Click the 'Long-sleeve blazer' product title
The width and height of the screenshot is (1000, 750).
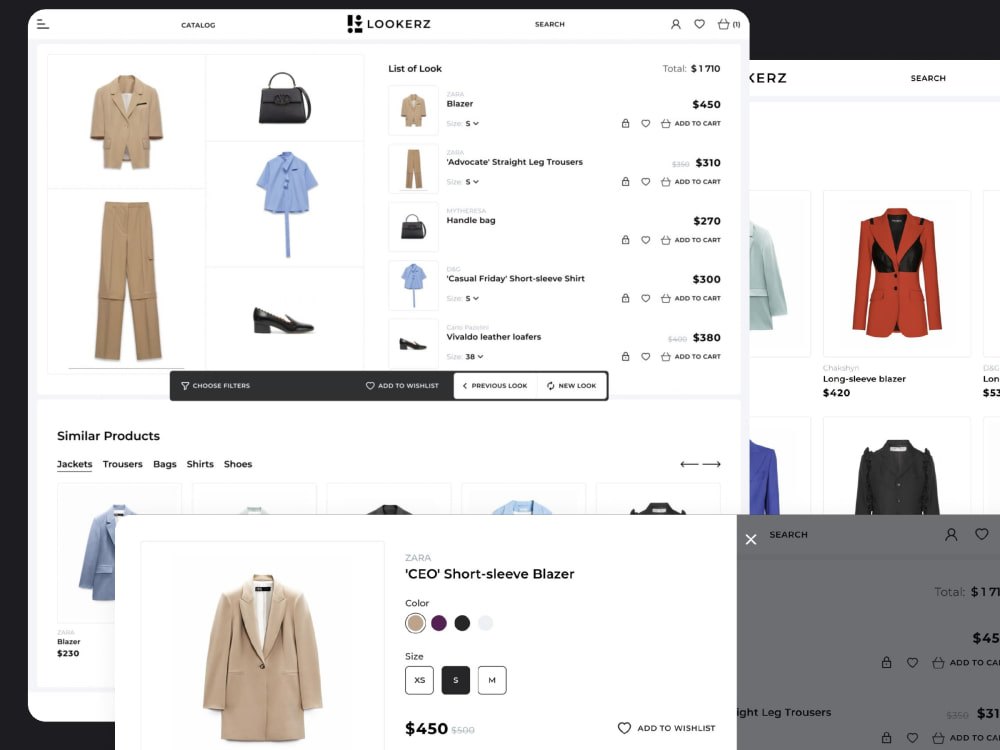coord(864,379)
